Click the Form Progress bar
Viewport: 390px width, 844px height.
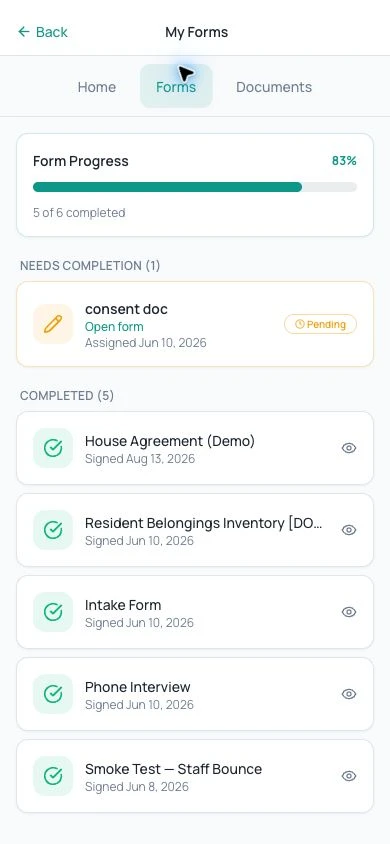(195, 187)
